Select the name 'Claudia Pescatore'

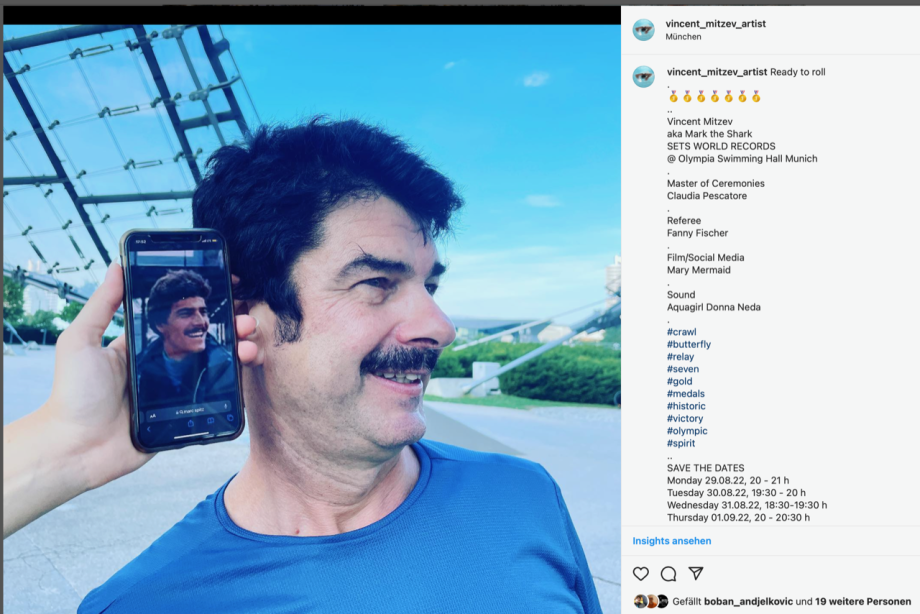pyautogui.click(x=706, y=195)
